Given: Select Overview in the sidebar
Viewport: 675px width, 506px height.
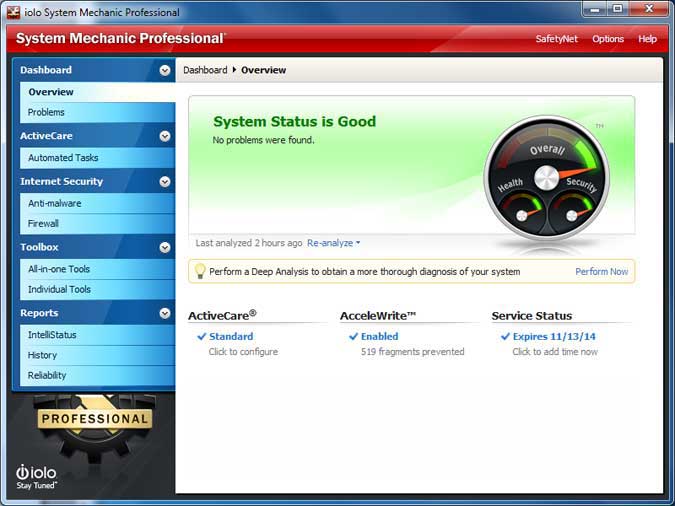Looking at the screenshot, I should pyautogui.click(x=97, y=92).
